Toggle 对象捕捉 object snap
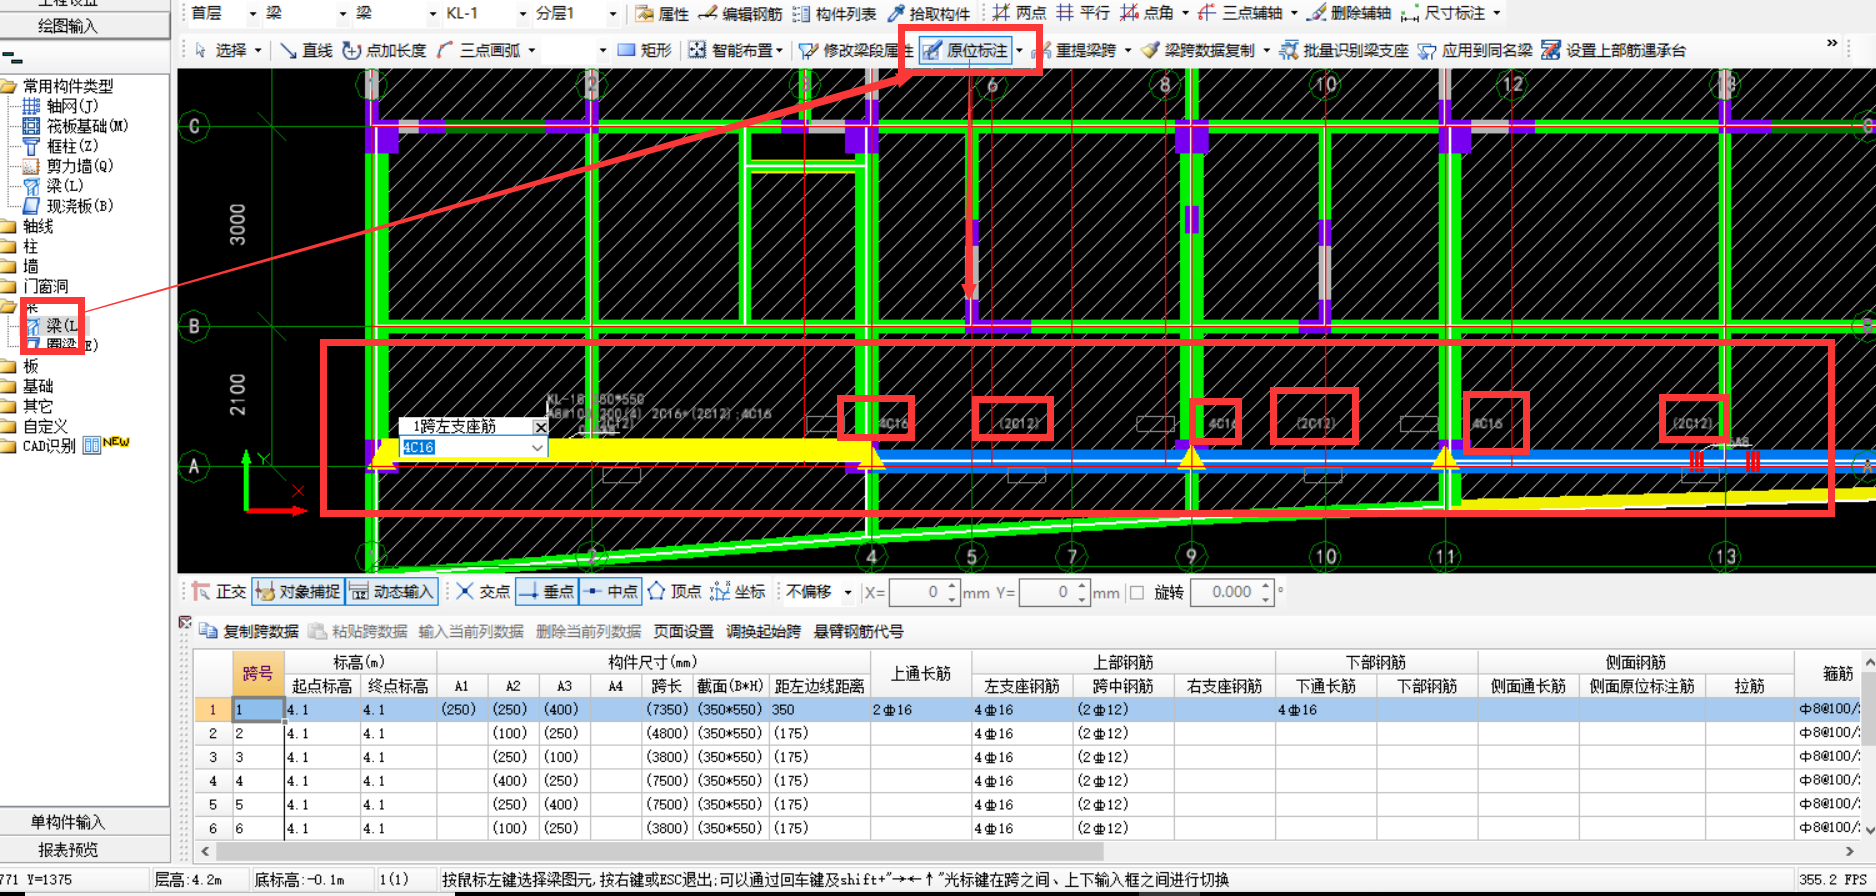1876x896 pixels. pos(297,592)
